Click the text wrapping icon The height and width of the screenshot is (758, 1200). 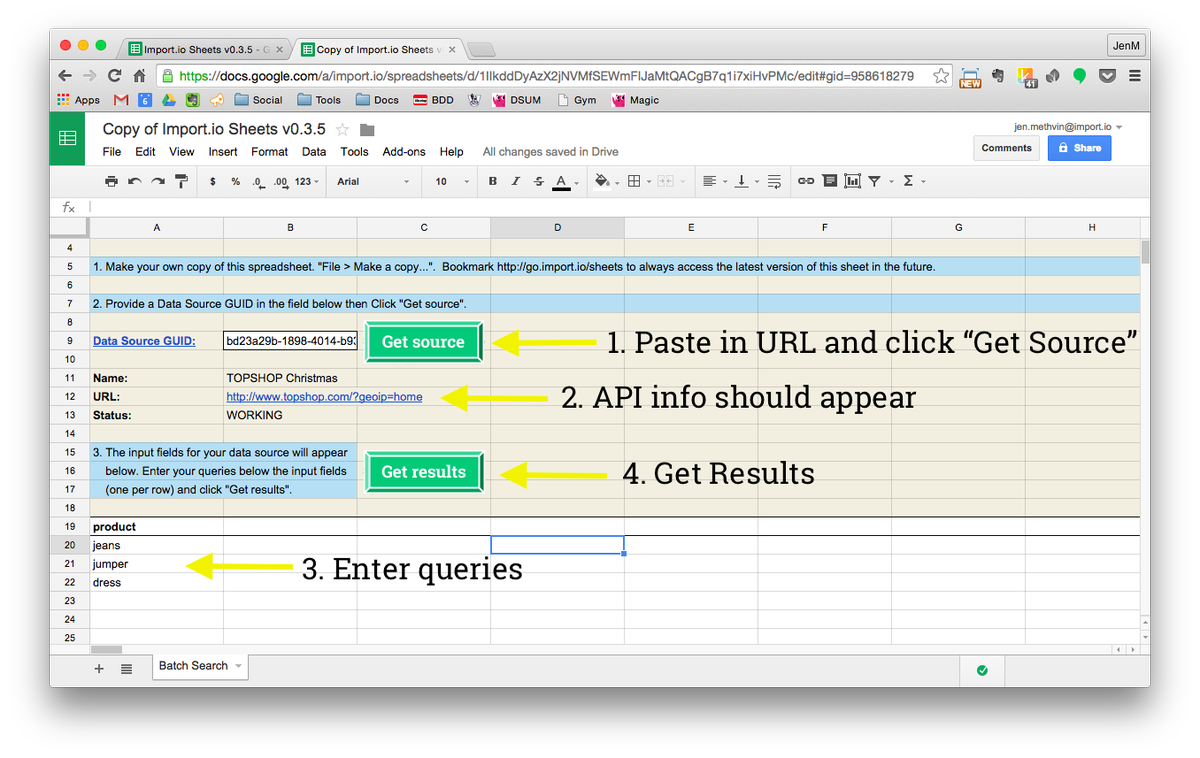(x=773, y=181)
